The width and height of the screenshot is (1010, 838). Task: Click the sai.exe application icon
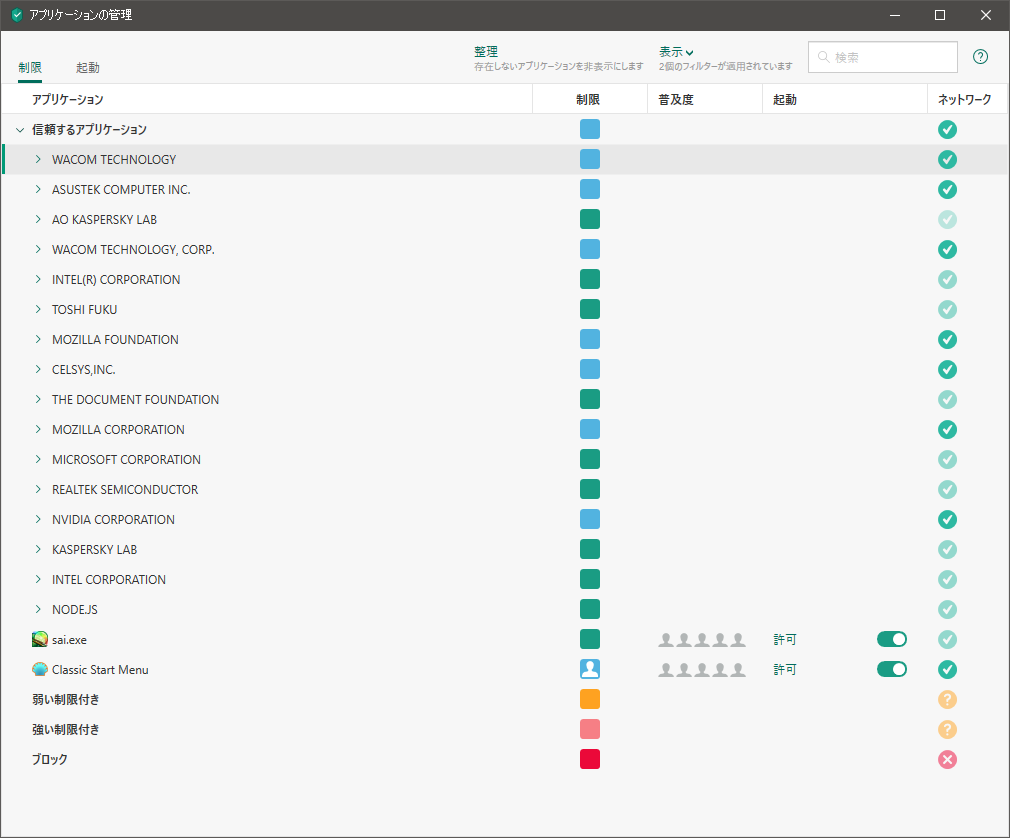point(40,639)
